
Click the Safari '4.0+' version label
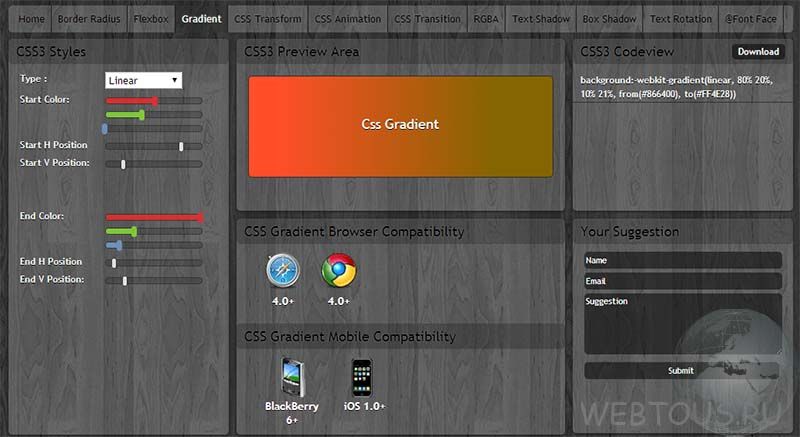click(283, 301)
